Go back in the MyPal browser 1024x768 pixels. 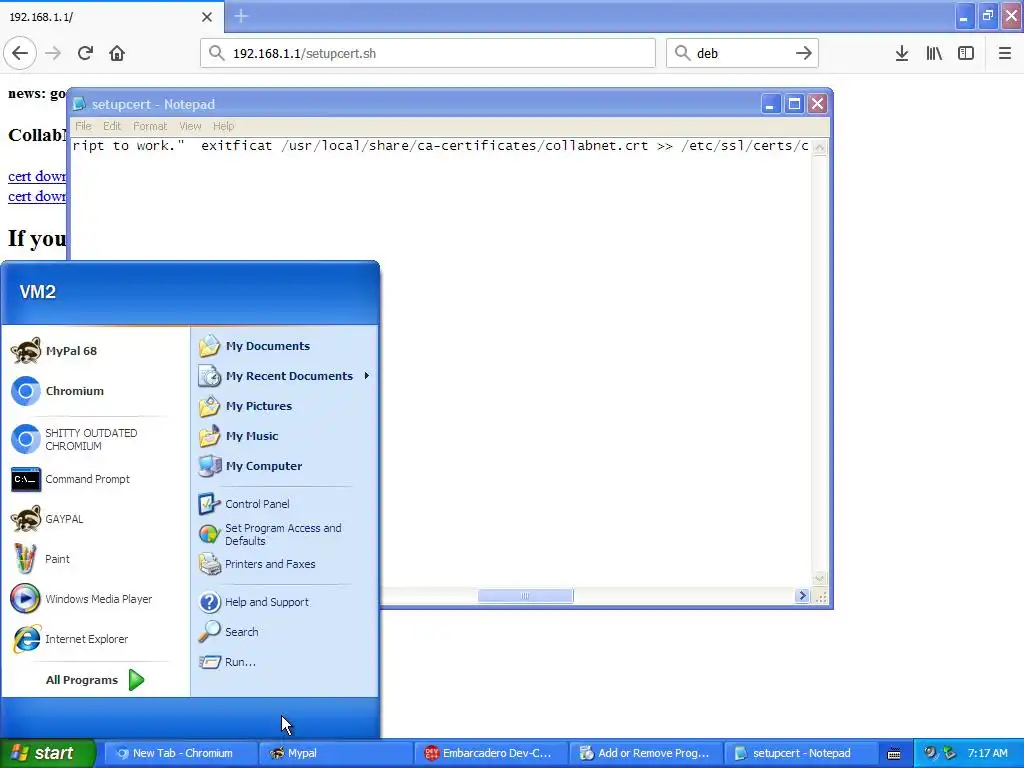point(20,54)
